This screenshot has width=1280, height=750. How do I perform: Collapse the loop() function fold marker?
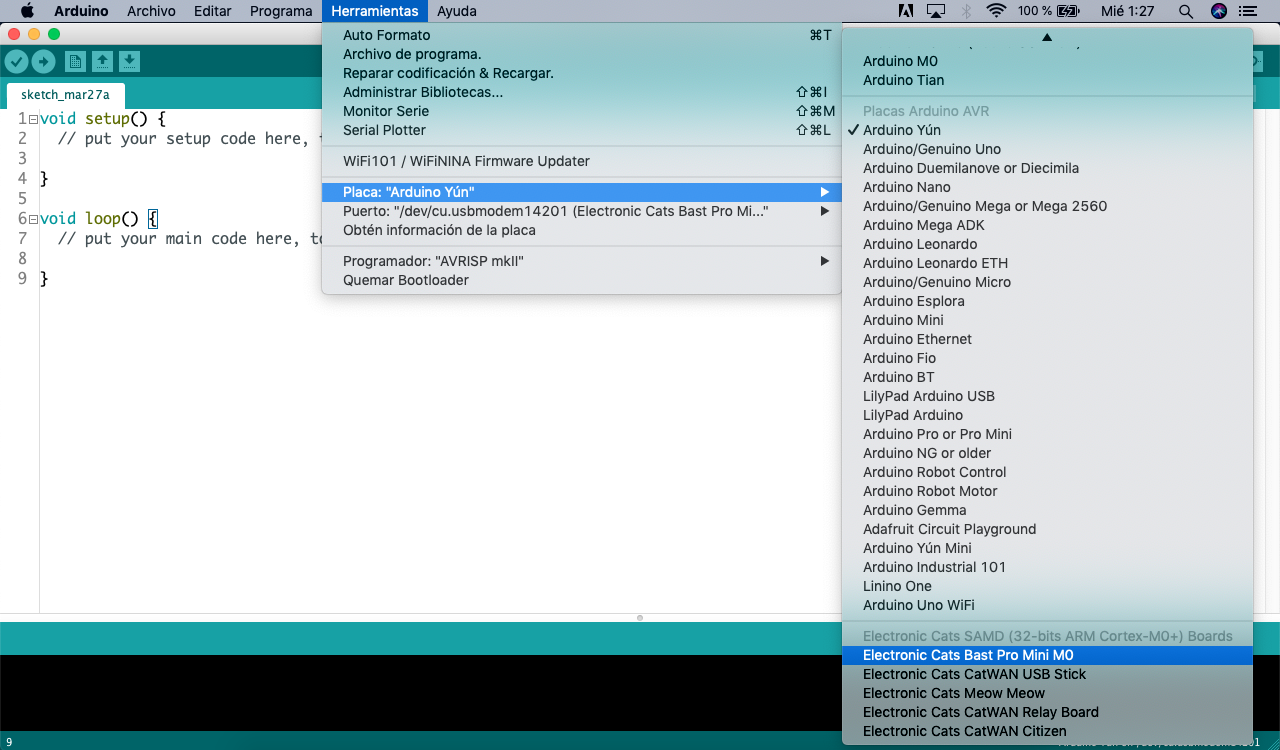33,219
